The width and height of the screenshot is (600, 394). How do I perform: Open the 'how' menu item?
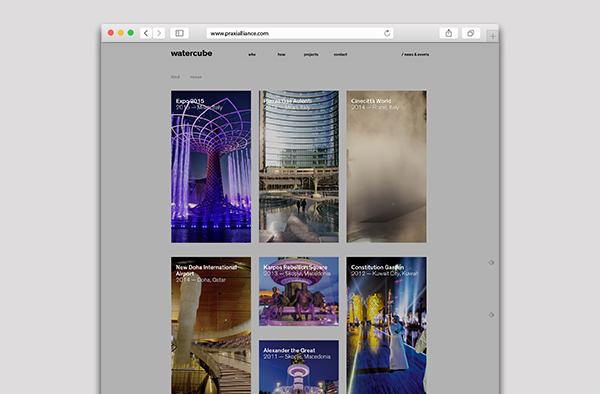(281, 54)
